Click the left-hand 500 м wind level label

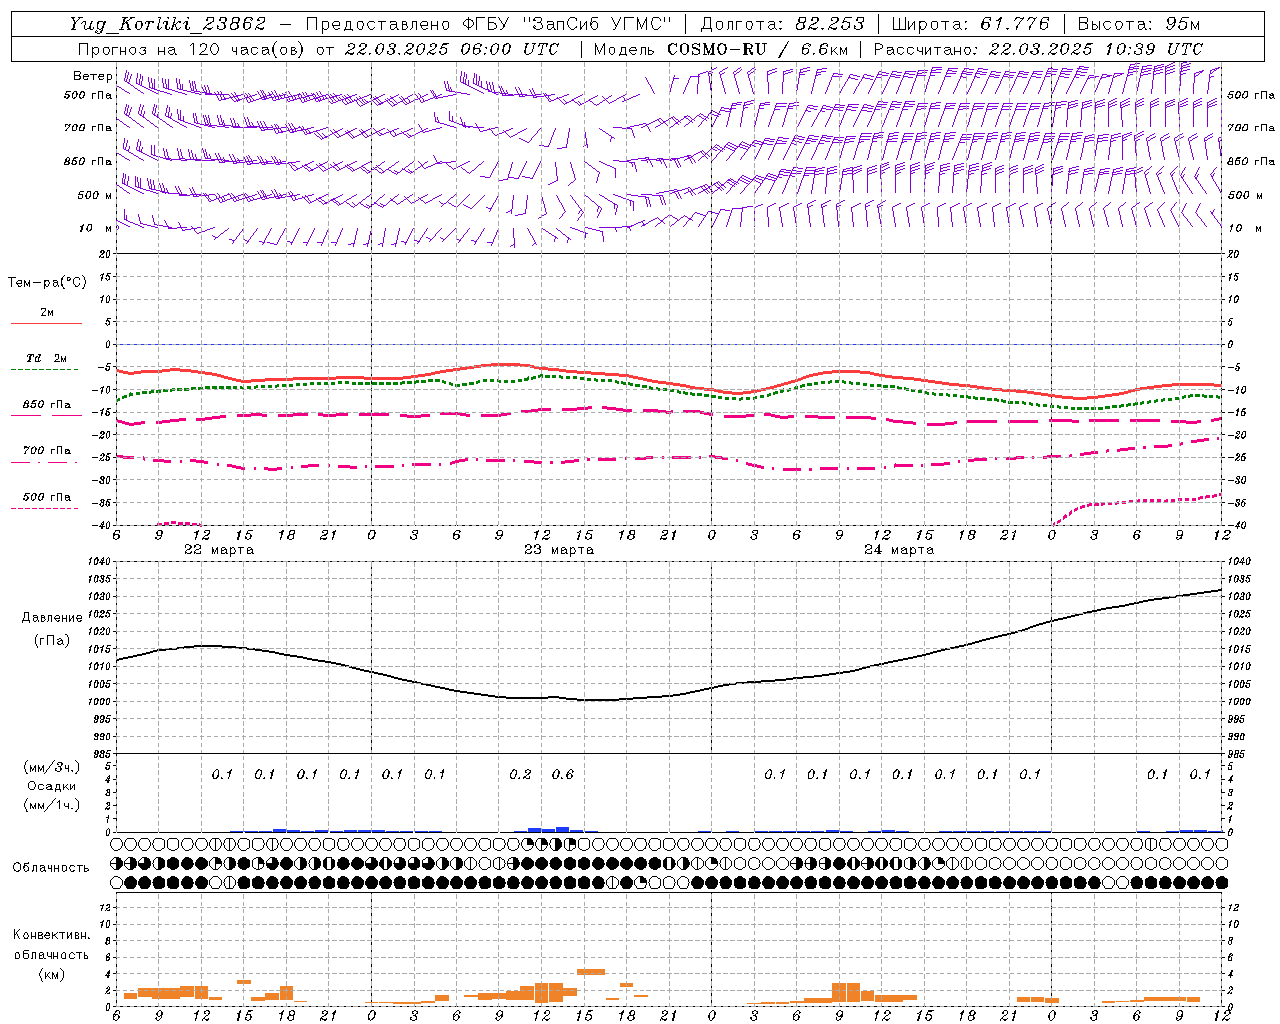(95, 195)
